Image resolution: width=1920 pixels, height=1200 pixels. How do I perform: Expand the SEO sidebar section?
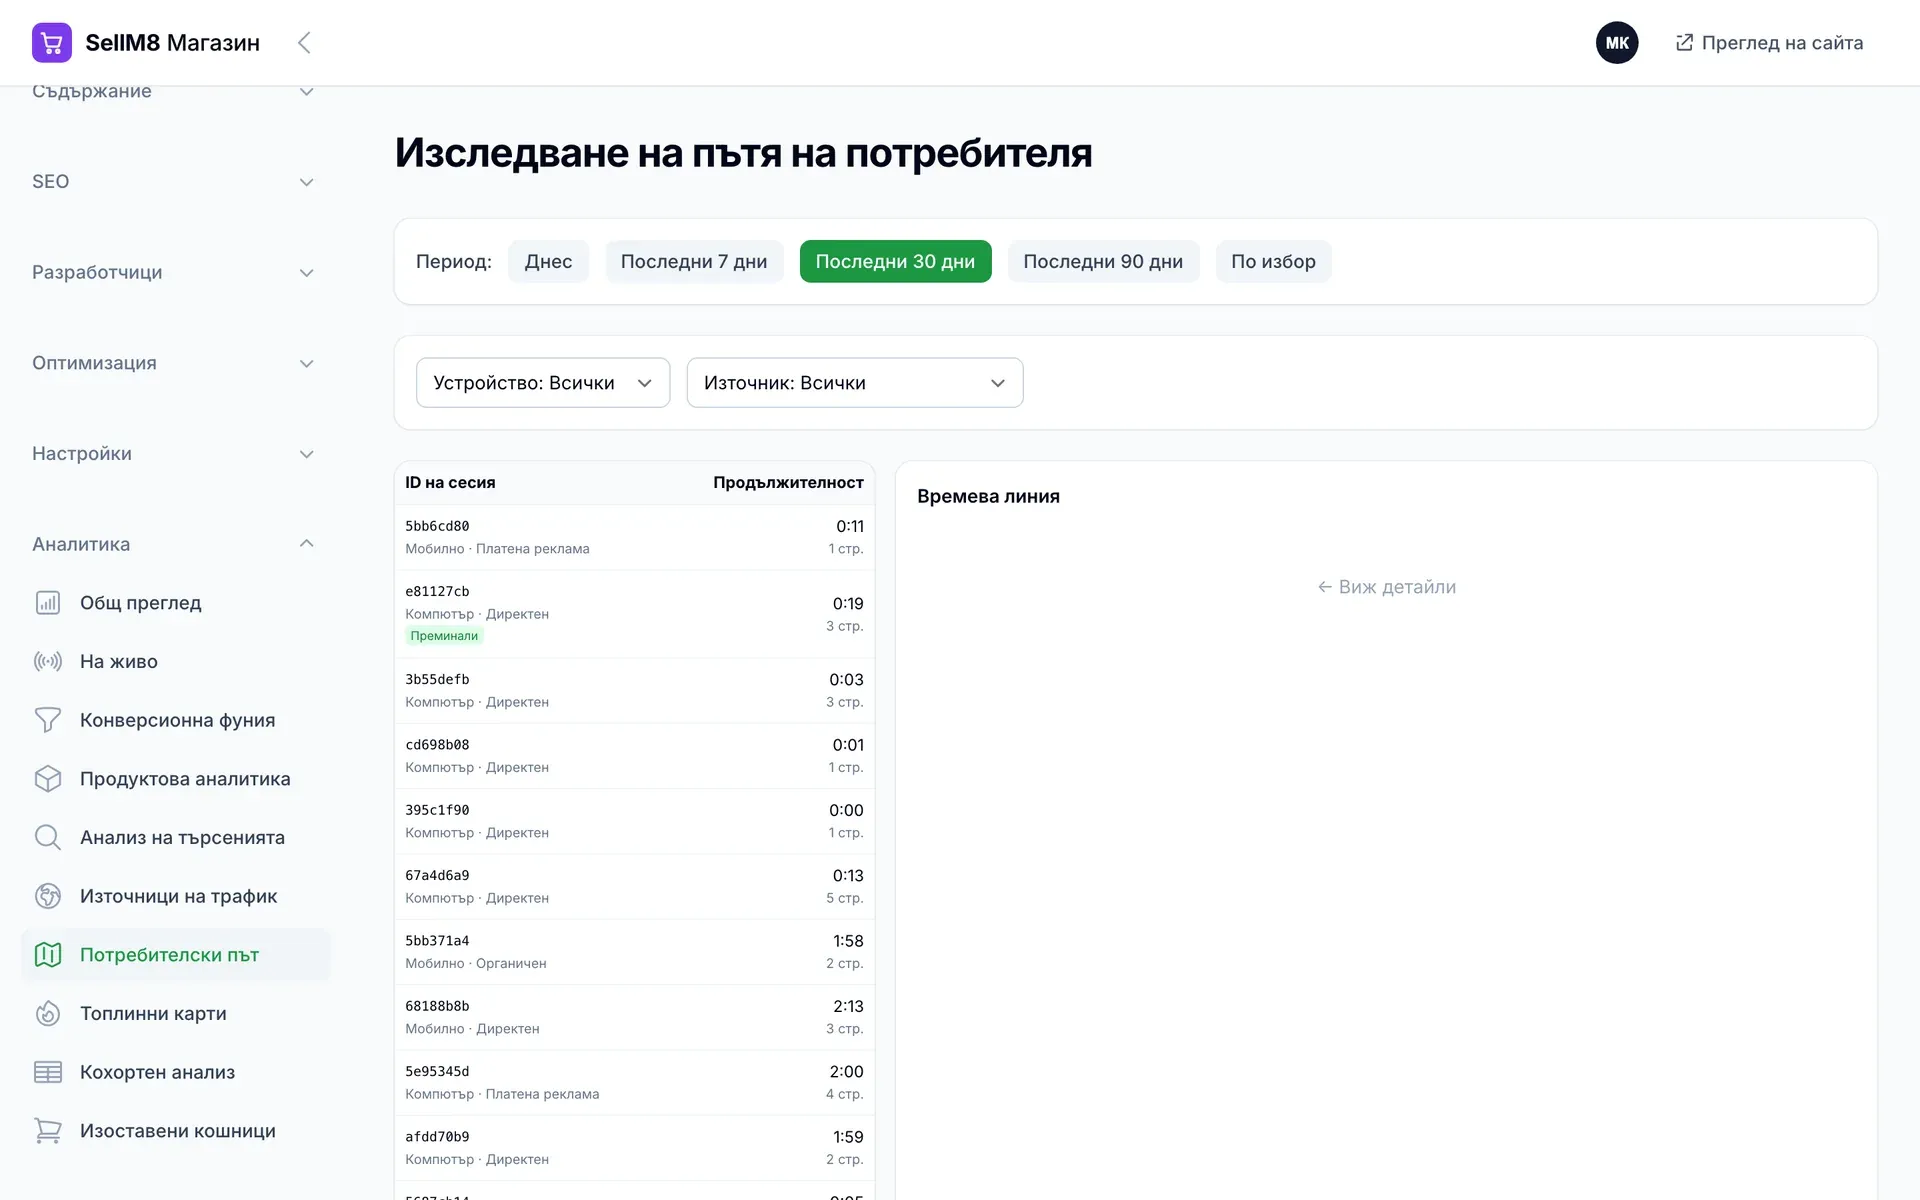pos(174,182)
